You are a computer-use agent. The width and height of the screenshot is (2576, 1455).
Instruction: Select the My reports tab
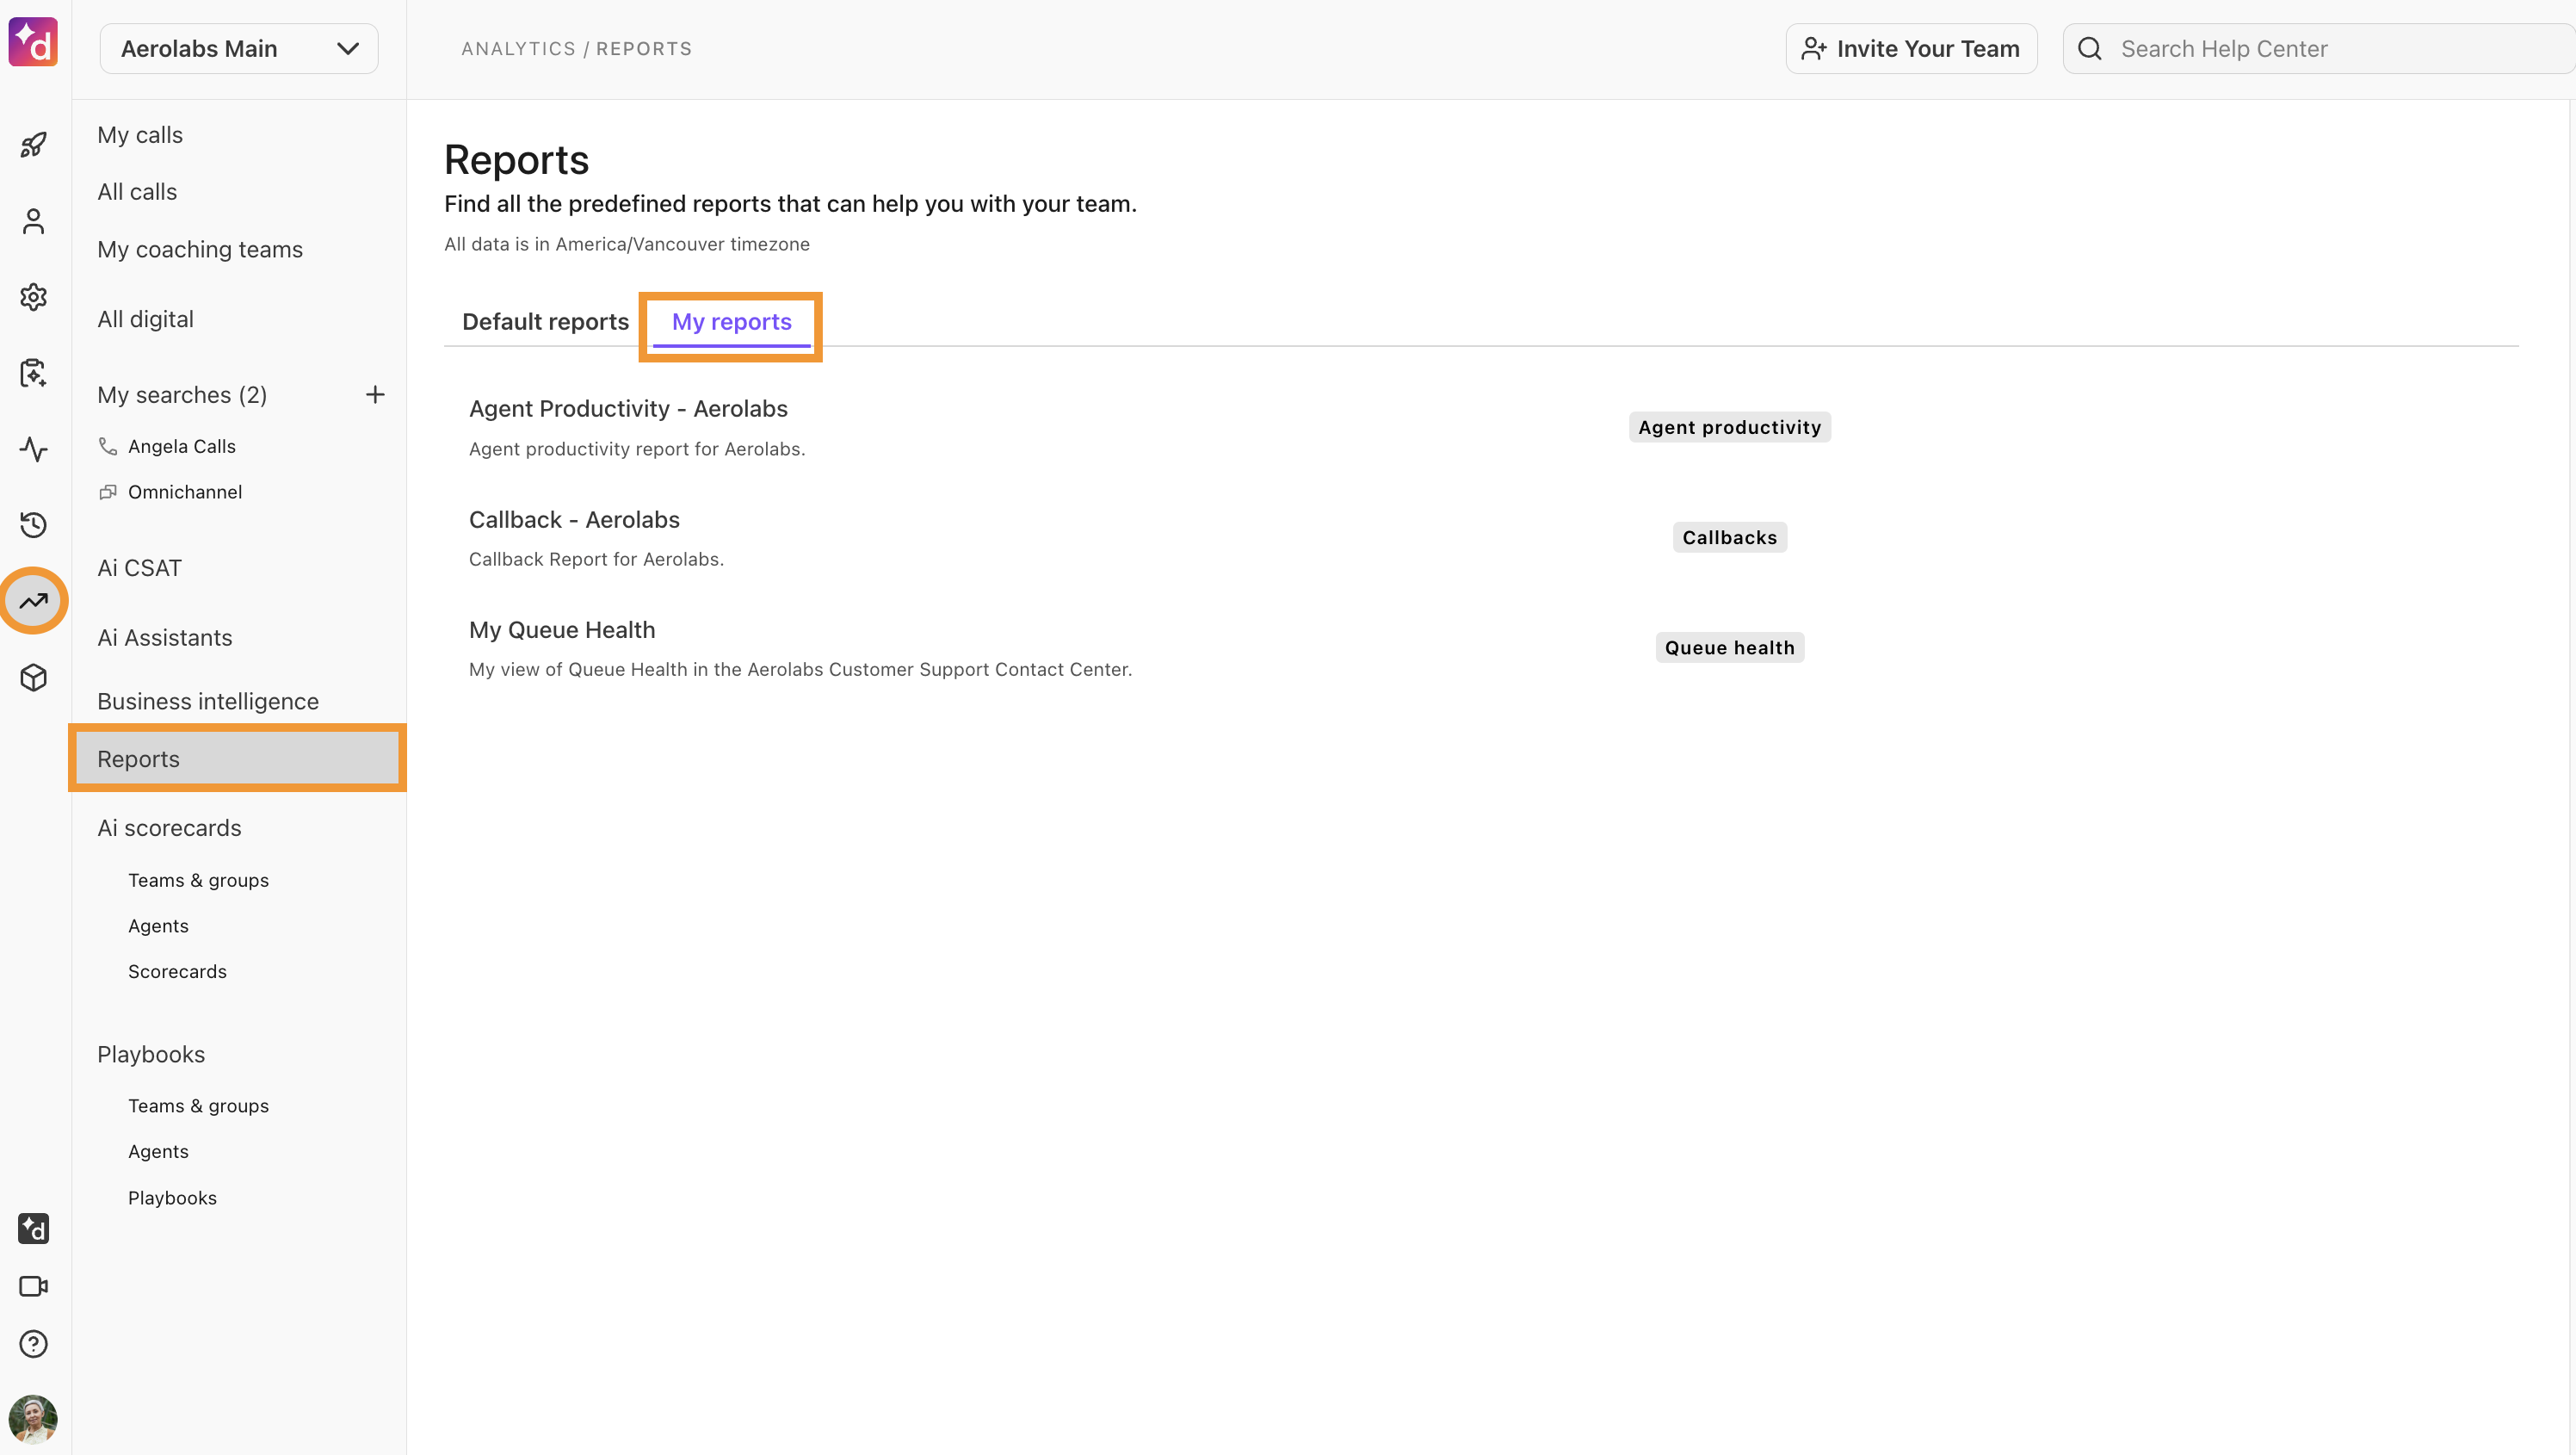731,322
